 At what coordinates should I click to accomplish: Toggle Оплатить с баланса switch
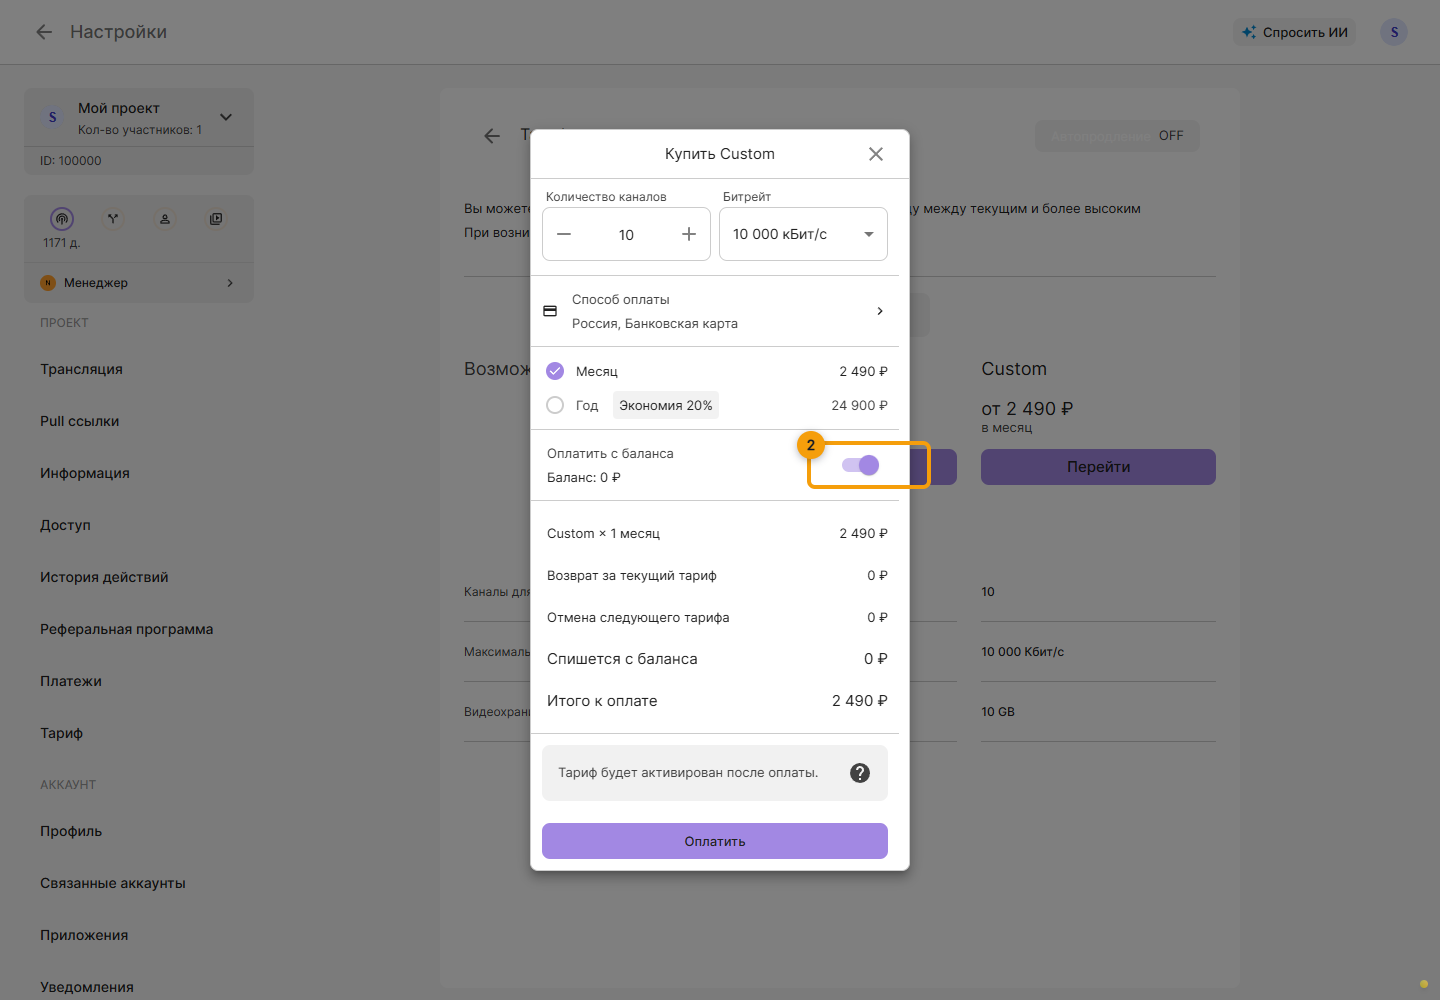pos(860,465)
